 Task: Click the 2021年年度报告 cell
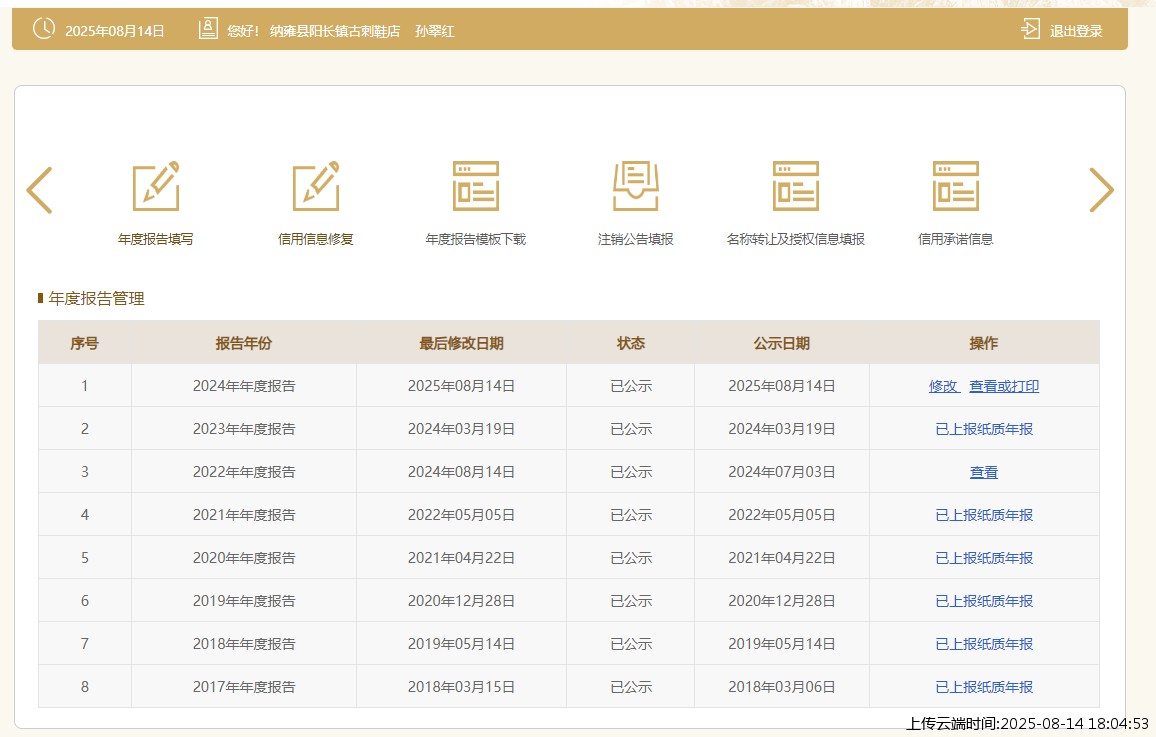(244, 515)
